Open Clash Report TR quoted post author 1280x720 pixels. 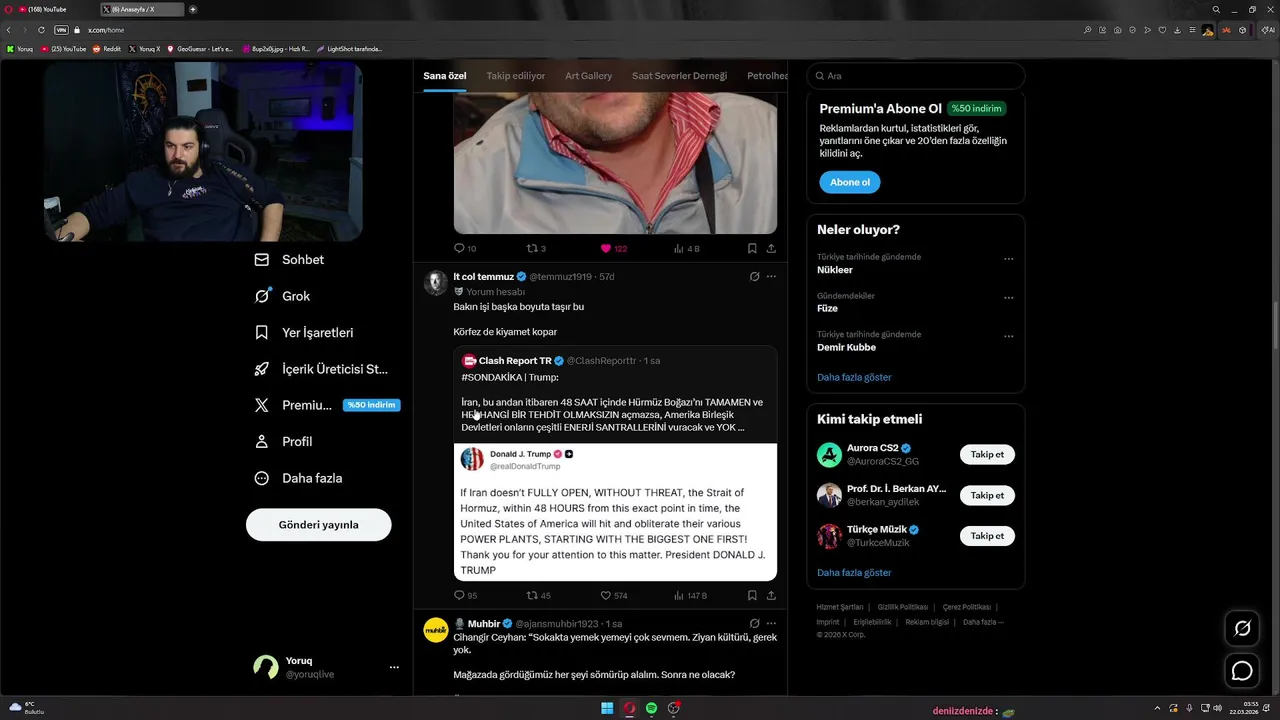[515, 361]
